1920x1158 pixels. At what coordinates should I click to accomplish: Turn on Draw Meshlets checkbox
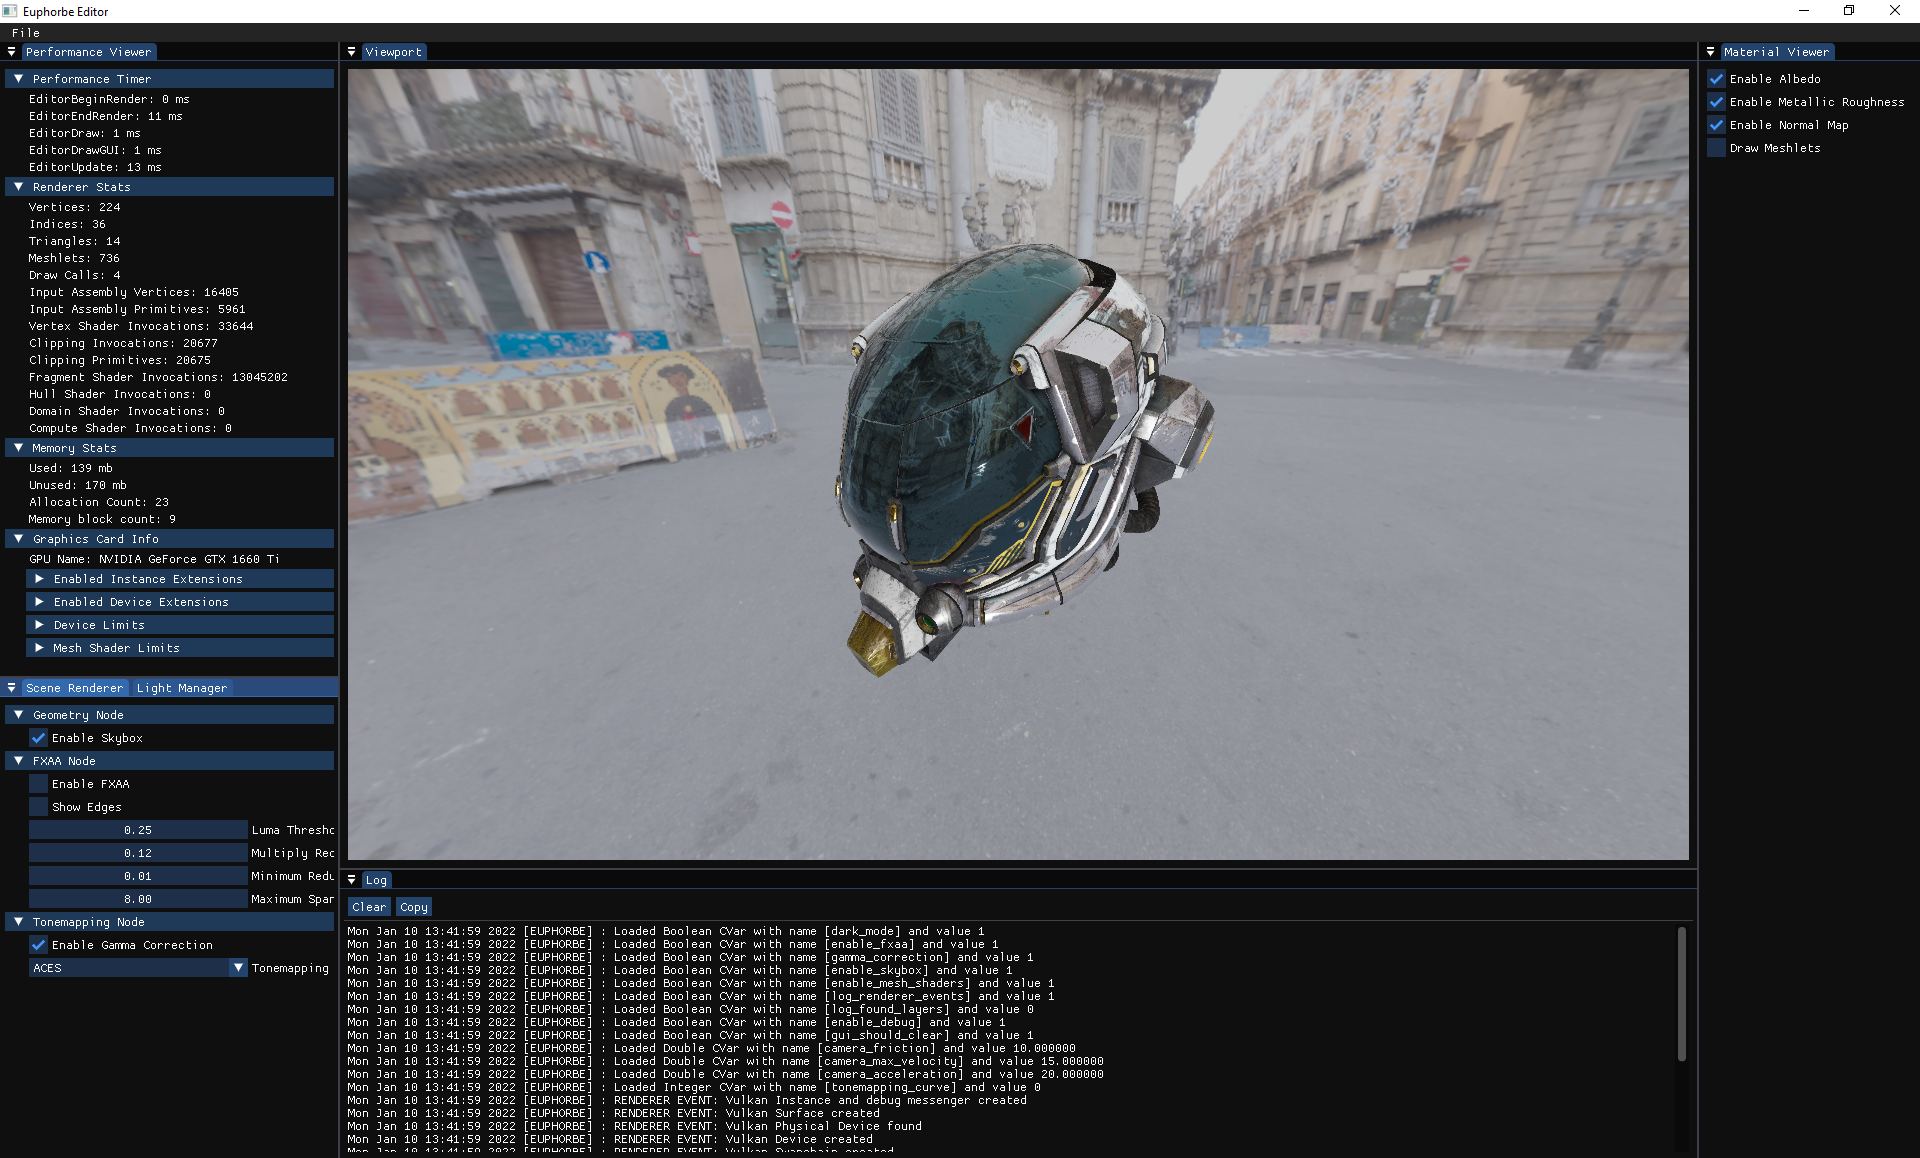[x=1716, y=148]
